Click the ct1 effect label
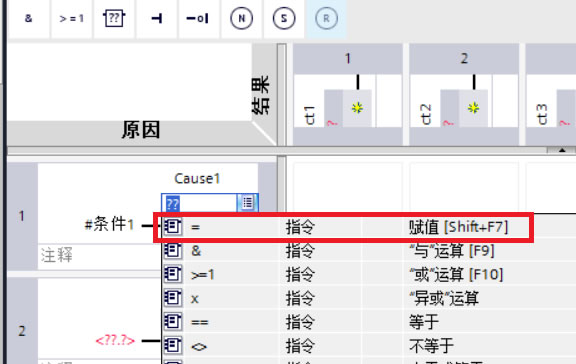This screenshot has width=576, height=364. (310, 115)
